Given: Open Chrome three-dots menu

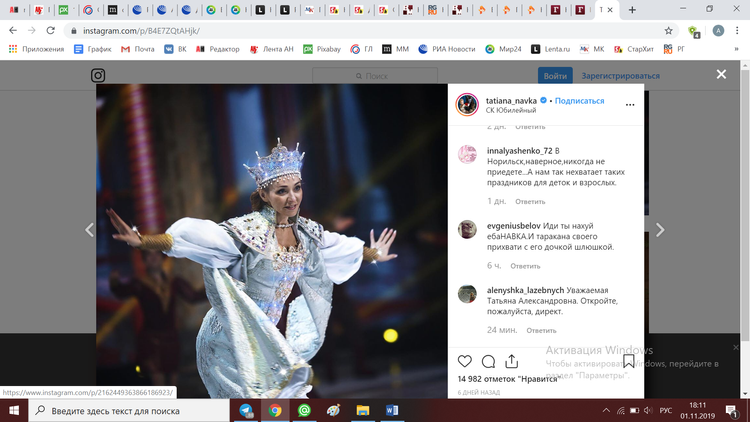Looking at the screenshot, I should coord(737,31).
